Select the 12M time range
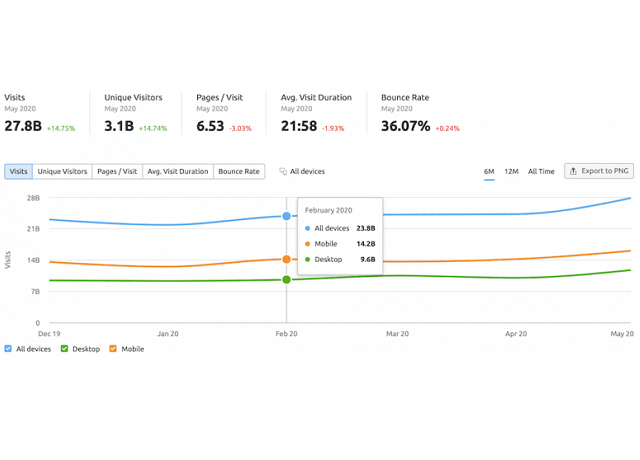 click(511, 172)
